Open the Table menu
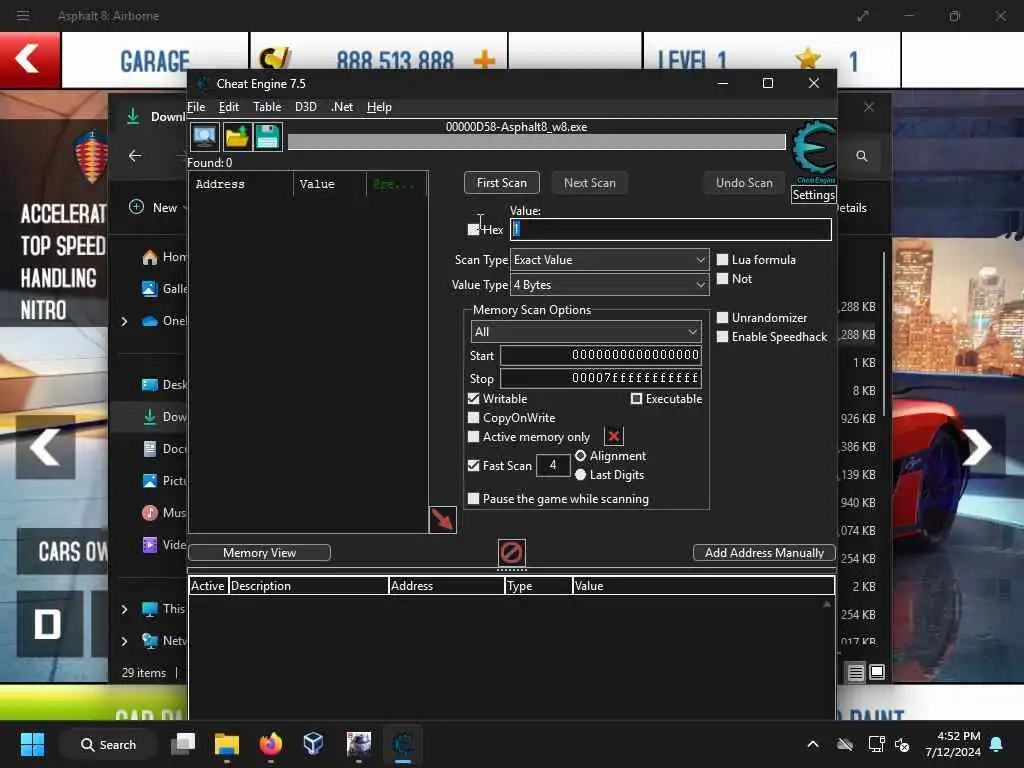Image resolution: width=1024 pixels, height=768 pixels. tap(267, 106)
